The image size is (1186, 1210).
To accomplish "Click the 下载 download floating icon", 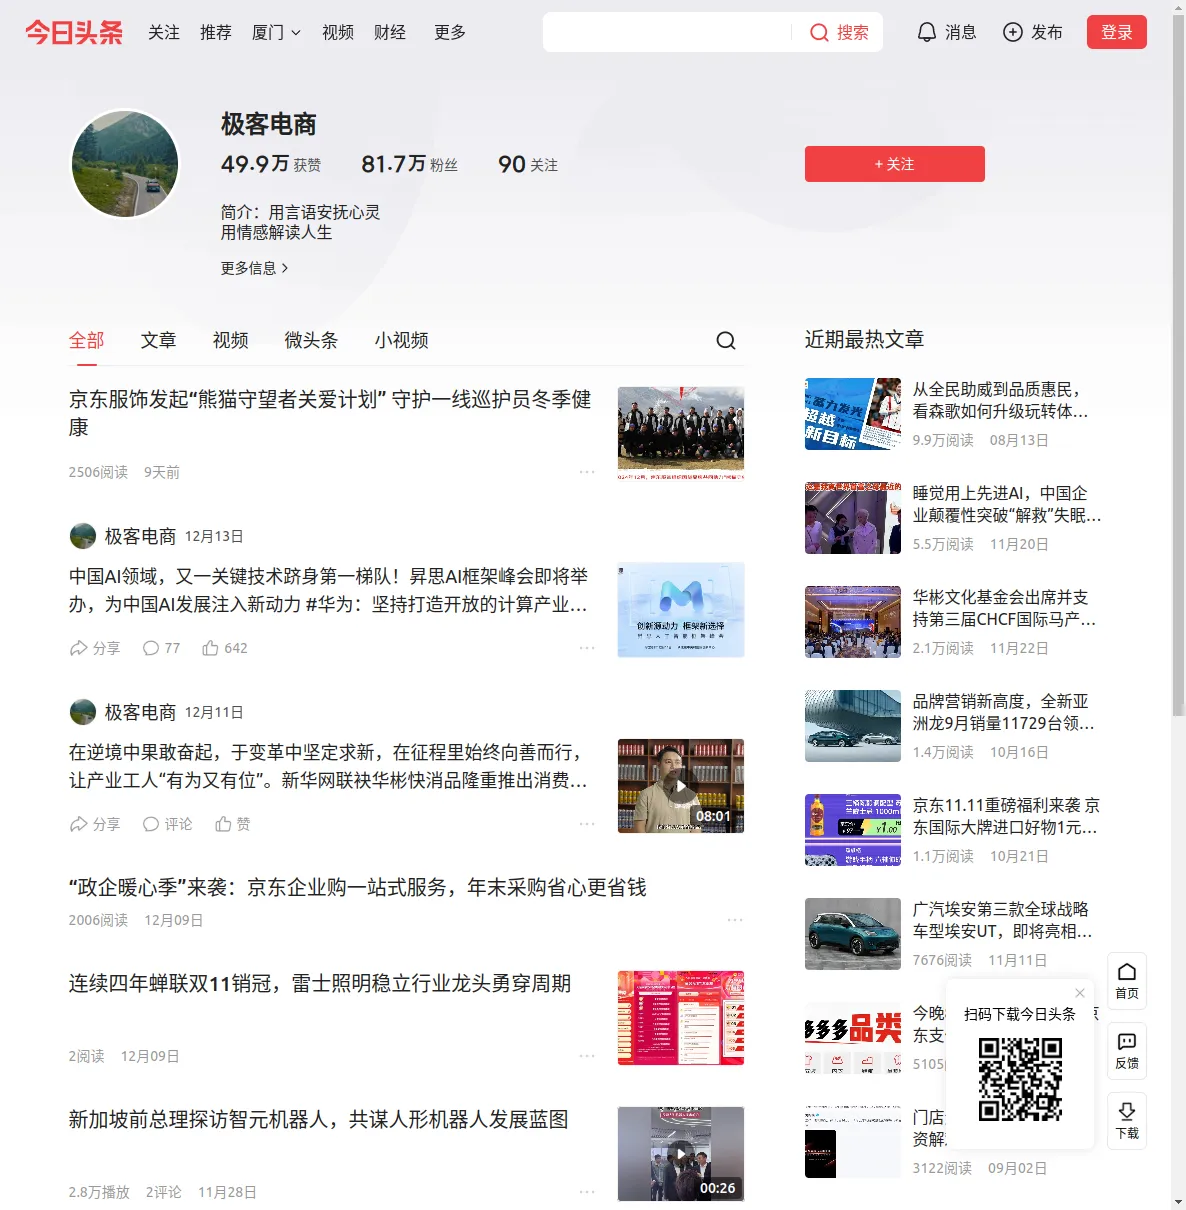I will (1127, 1121).
